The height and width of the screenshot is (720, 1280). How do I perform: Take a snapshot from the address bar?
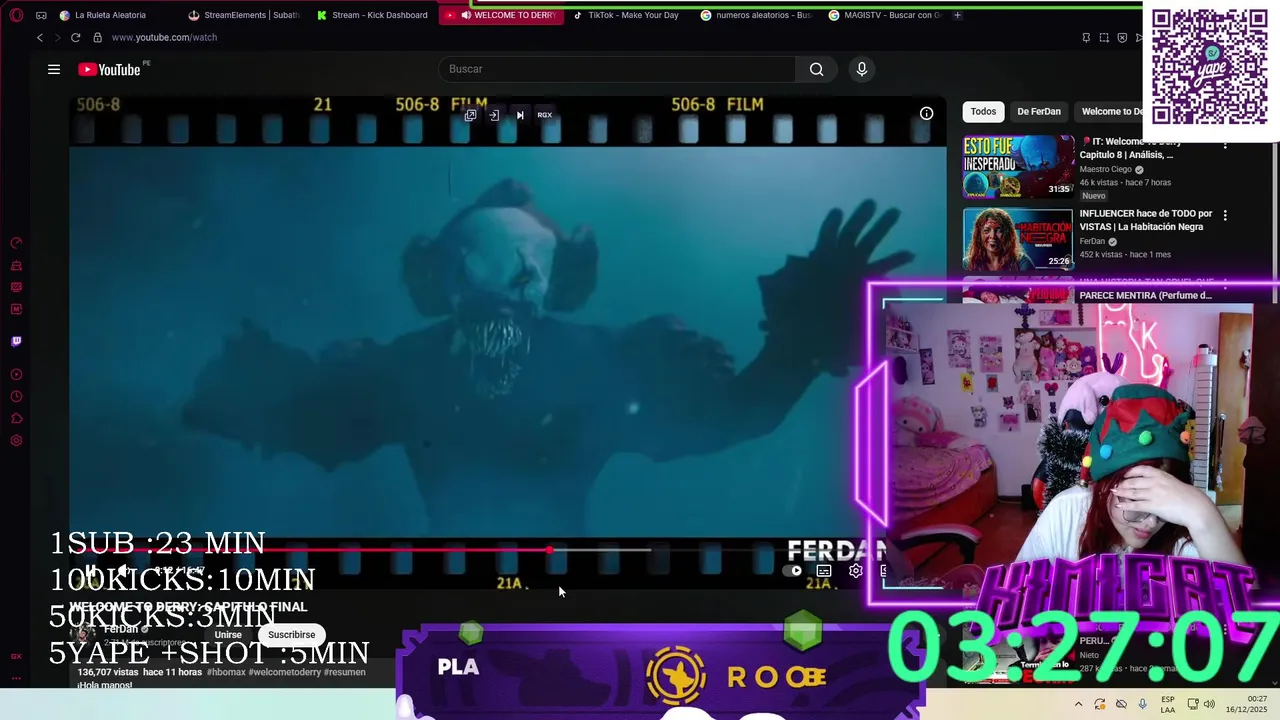click(1104, 37)
